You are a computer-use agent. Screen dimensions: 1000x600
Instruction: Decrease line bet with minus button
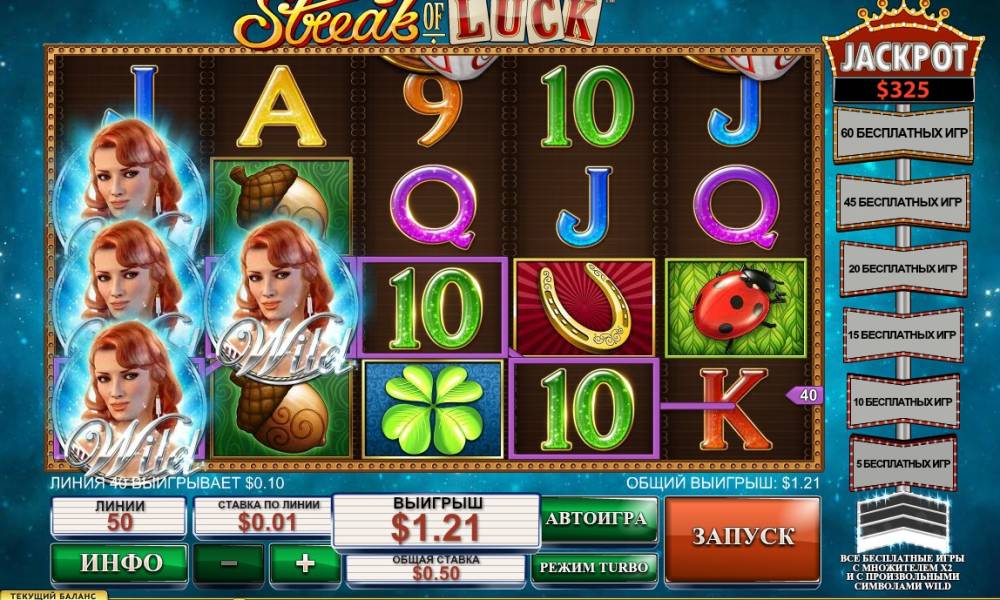229,563
